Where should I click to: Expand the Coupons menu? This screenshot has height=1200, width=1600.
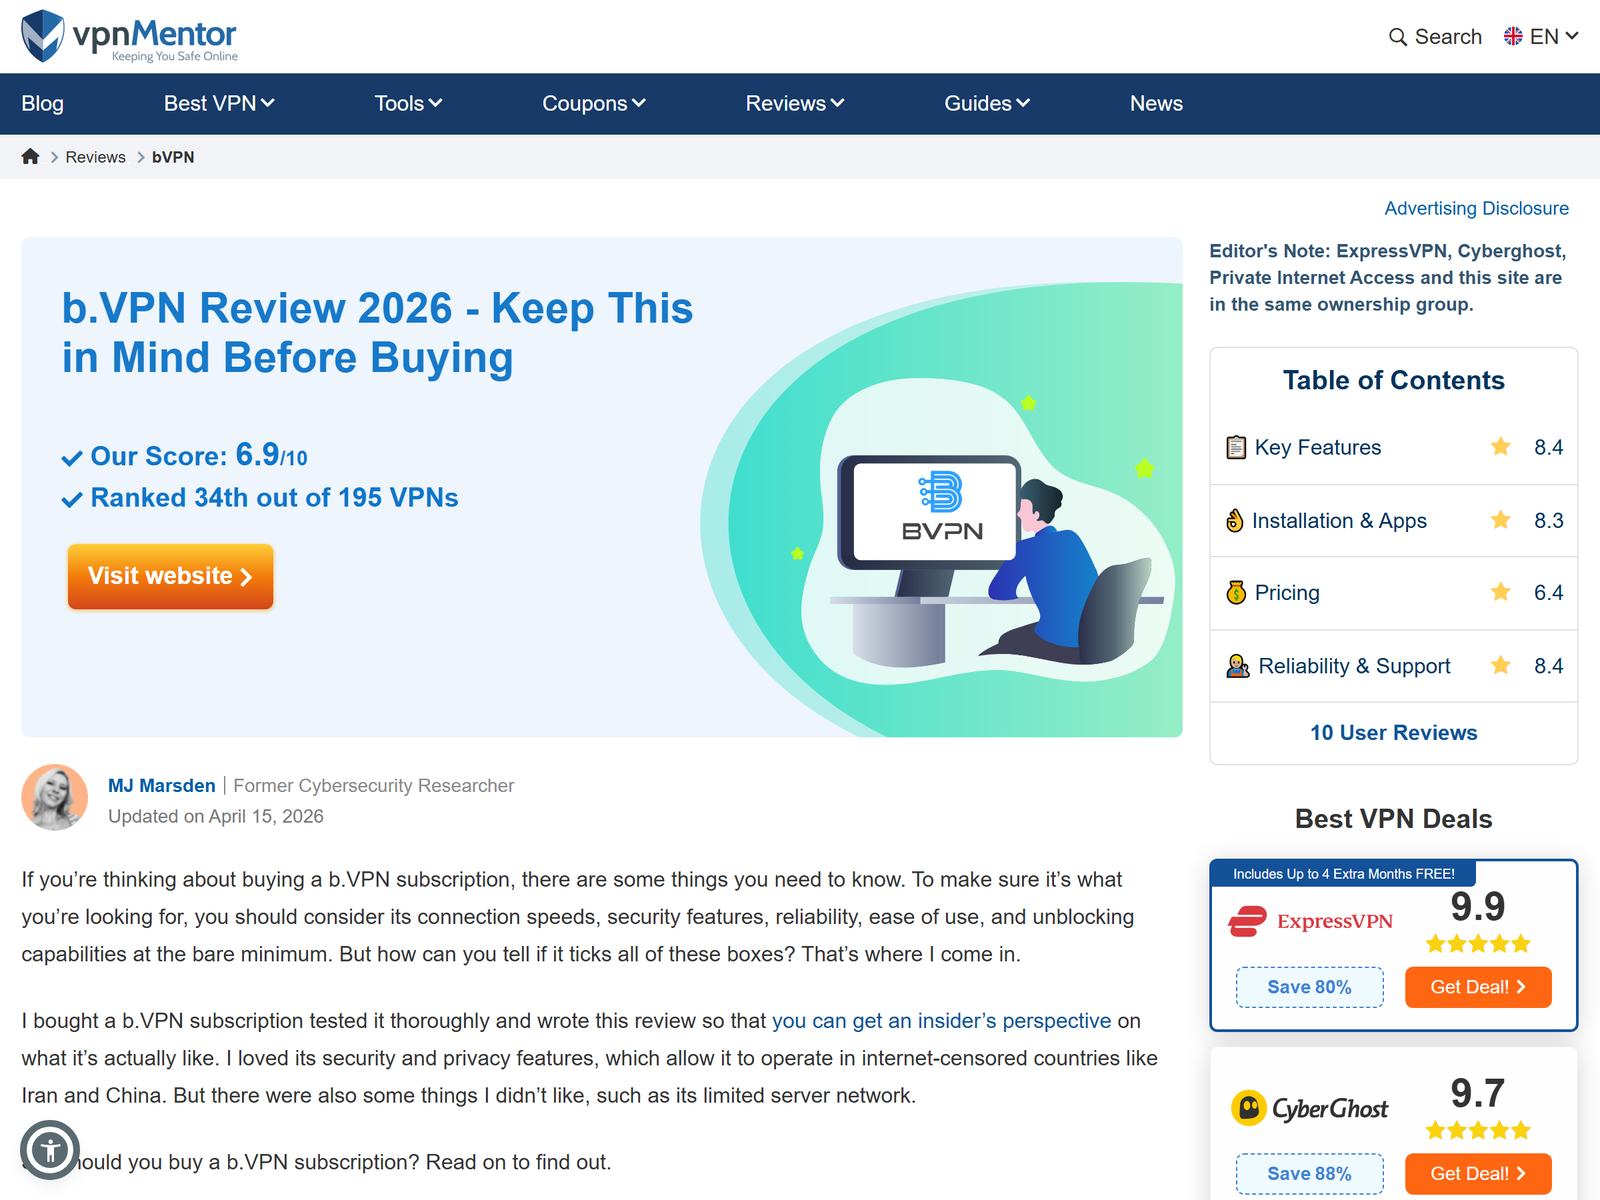coord(594,104)
